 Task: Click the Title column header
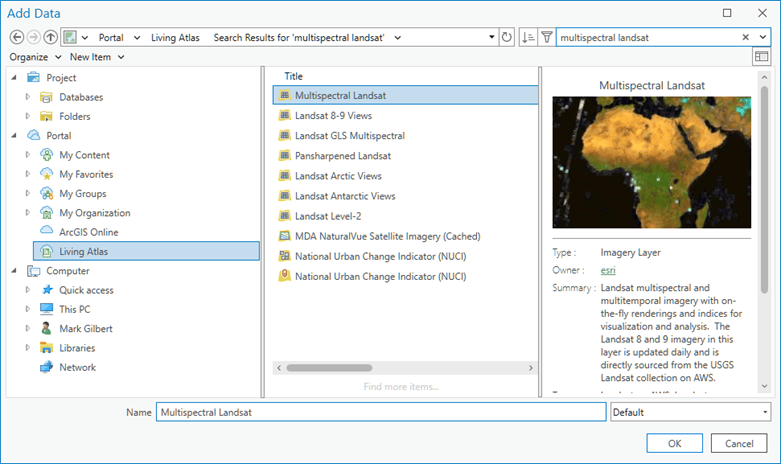[293, 76]
